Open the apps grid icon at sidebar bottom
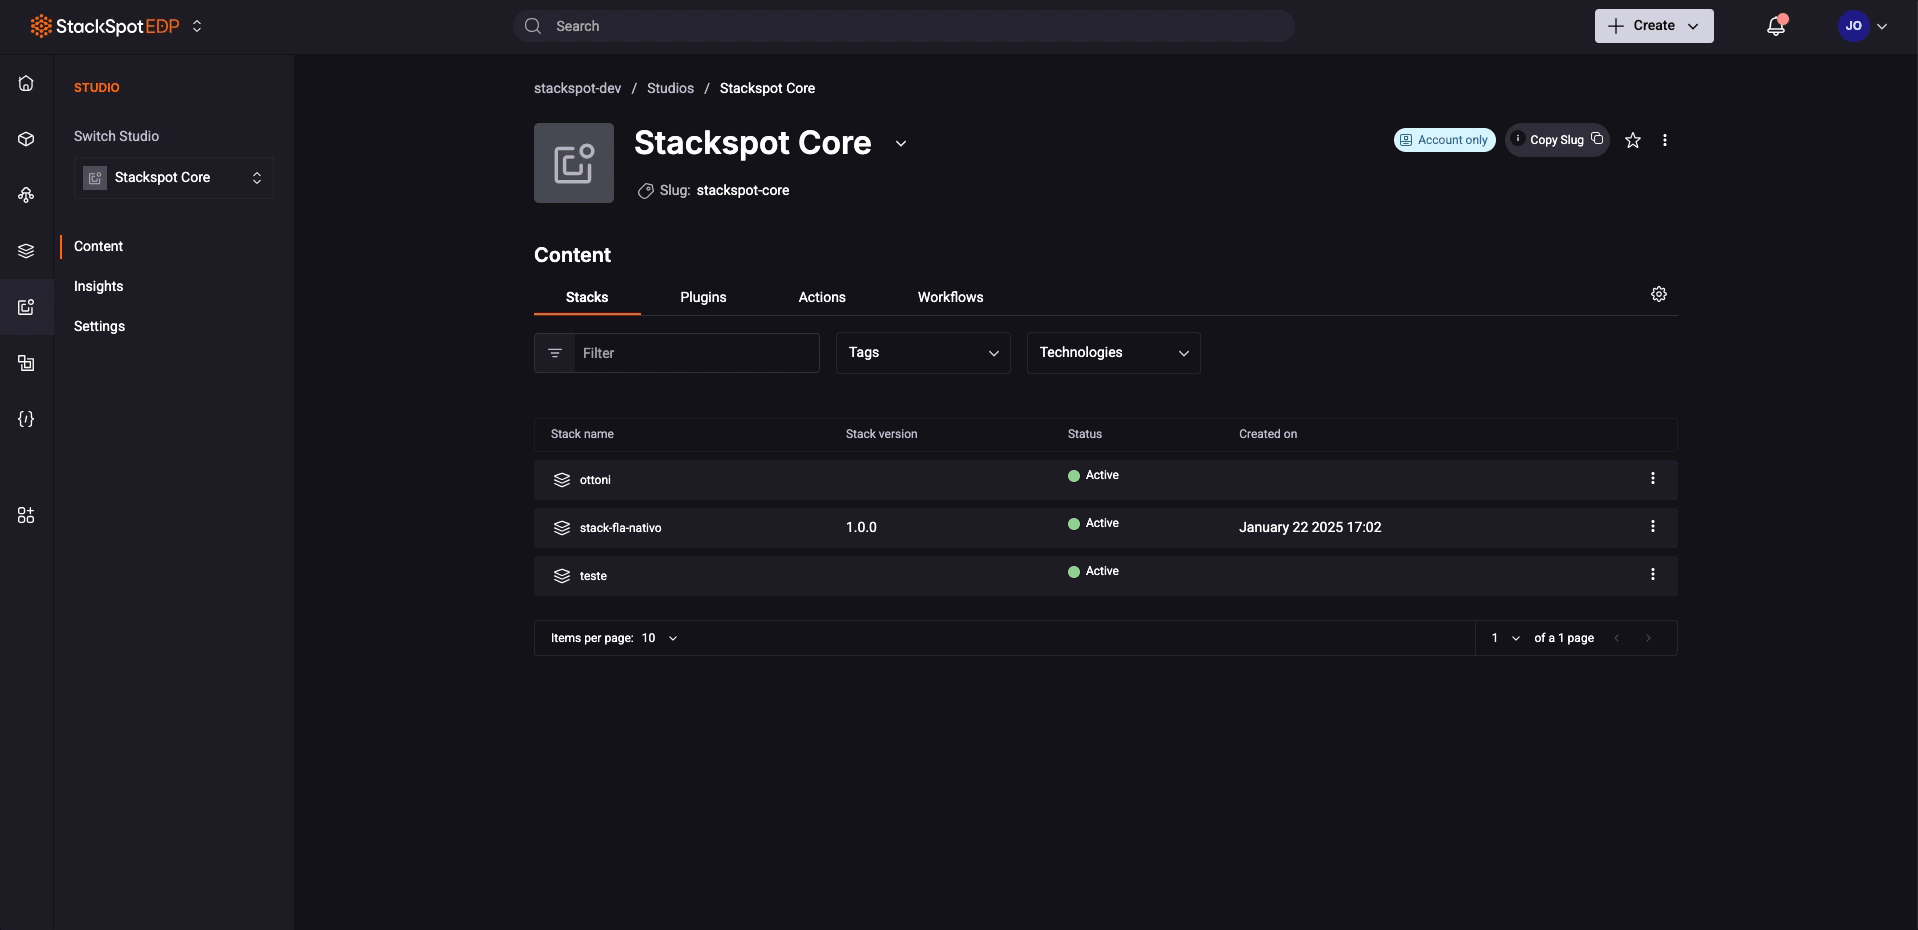The width and height of the screenshot is (1918, 930). point(26,515)
